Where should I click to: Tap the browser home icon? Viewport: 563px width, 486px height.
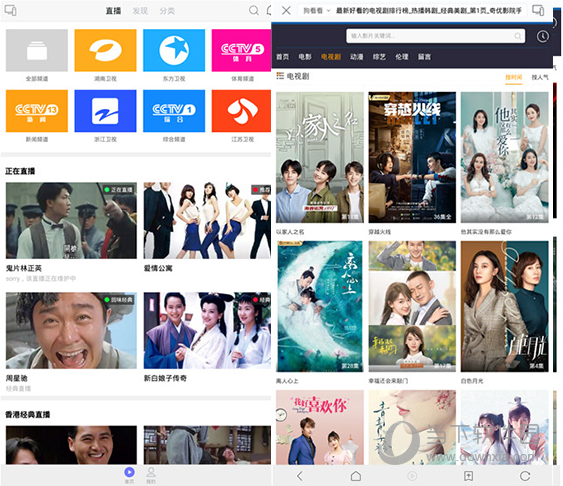pos(356,476)
